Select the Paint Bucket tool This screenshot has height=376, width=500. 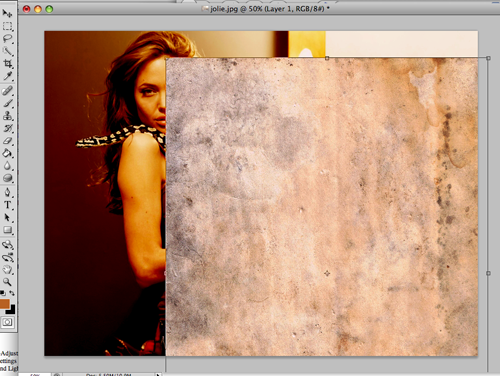pos(7,153)
